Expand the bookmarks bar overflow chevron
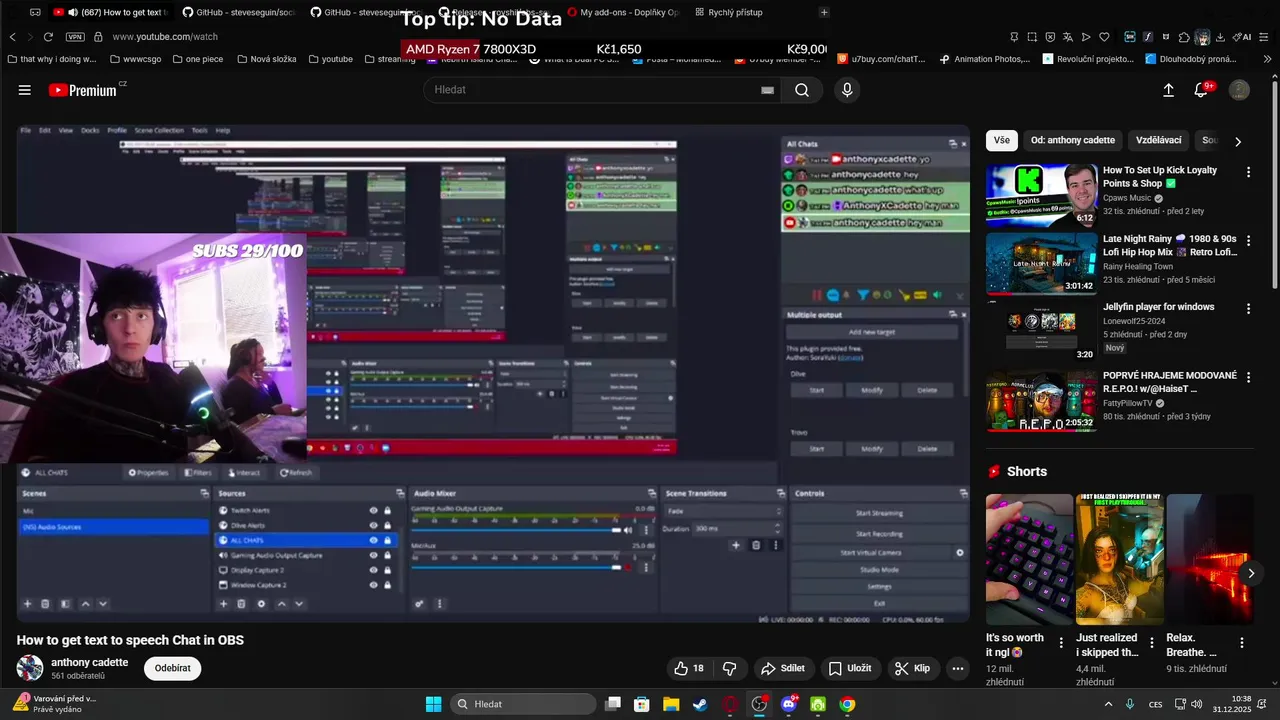The width and height of the screenshot is (1280, 720). (1268, 59)
